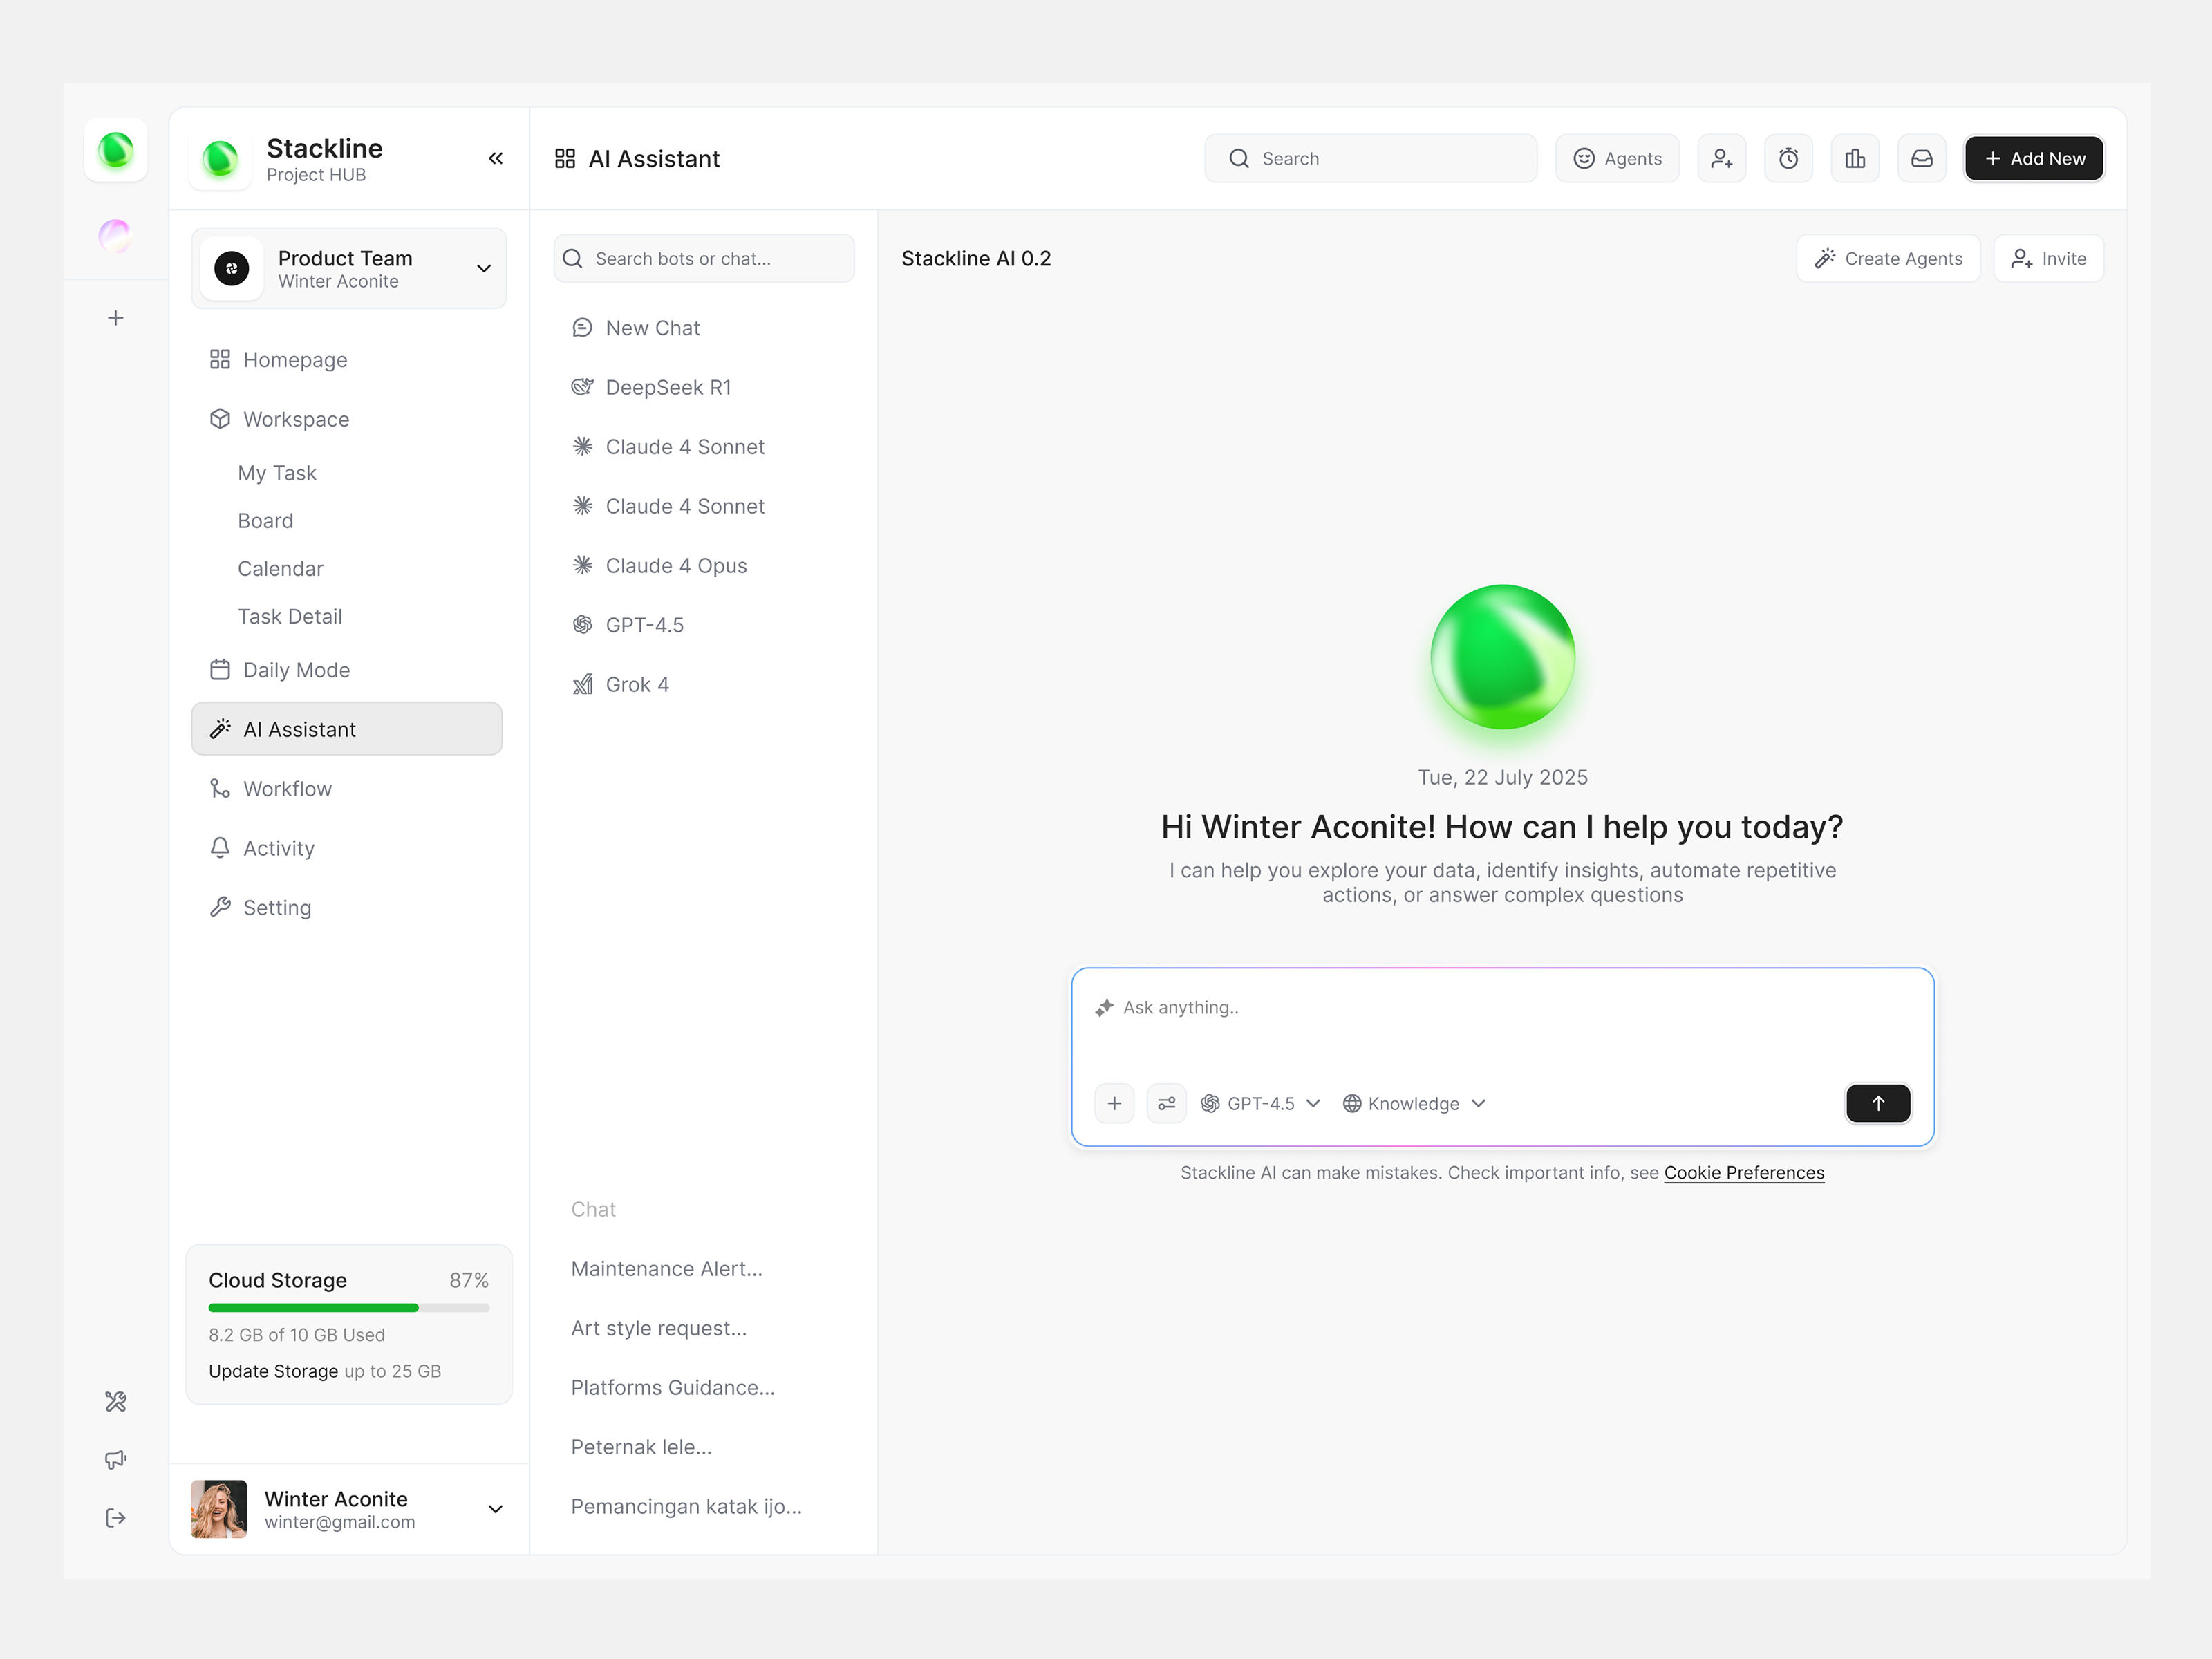Click the Create Agents button
This screenshot has width=2212, height=1659.
(1888, 259)
